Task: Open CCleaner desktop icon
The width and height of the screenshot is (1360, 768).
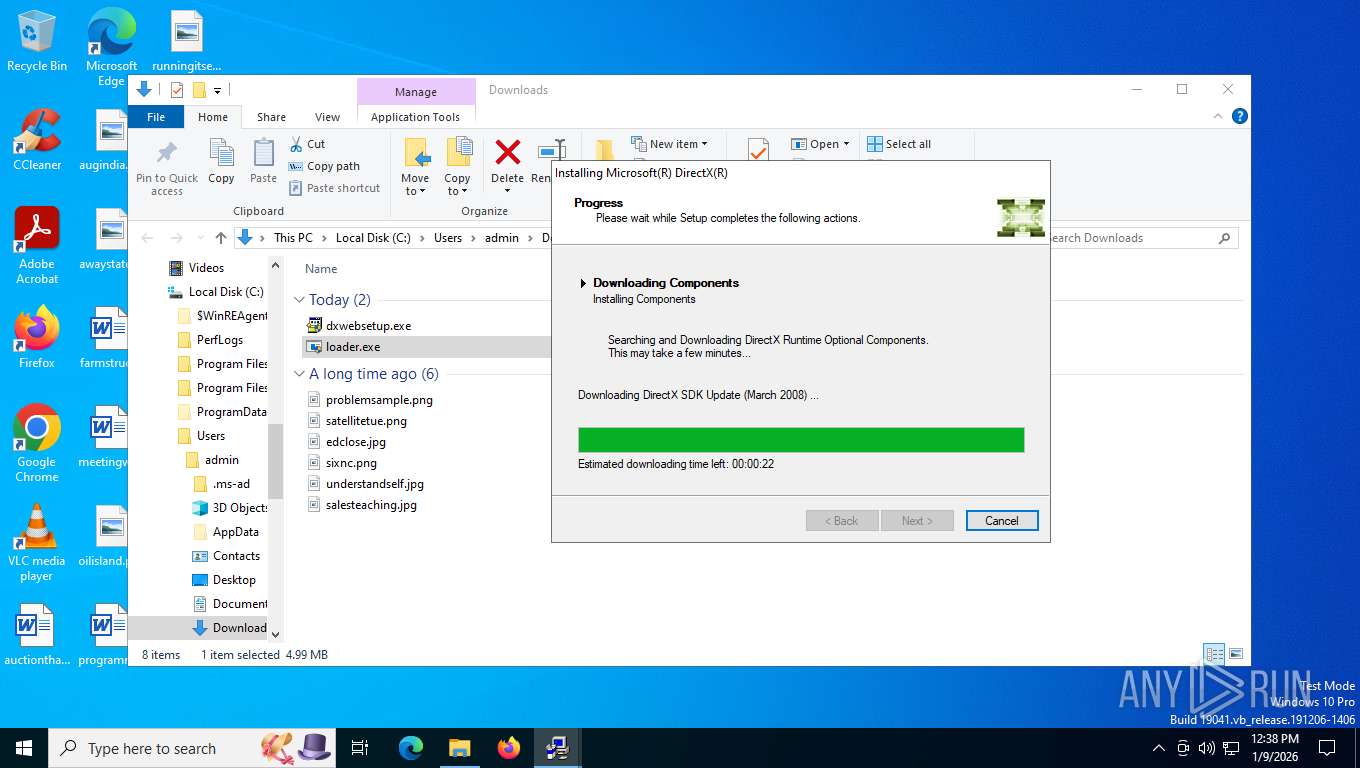Action: point(37,141)
